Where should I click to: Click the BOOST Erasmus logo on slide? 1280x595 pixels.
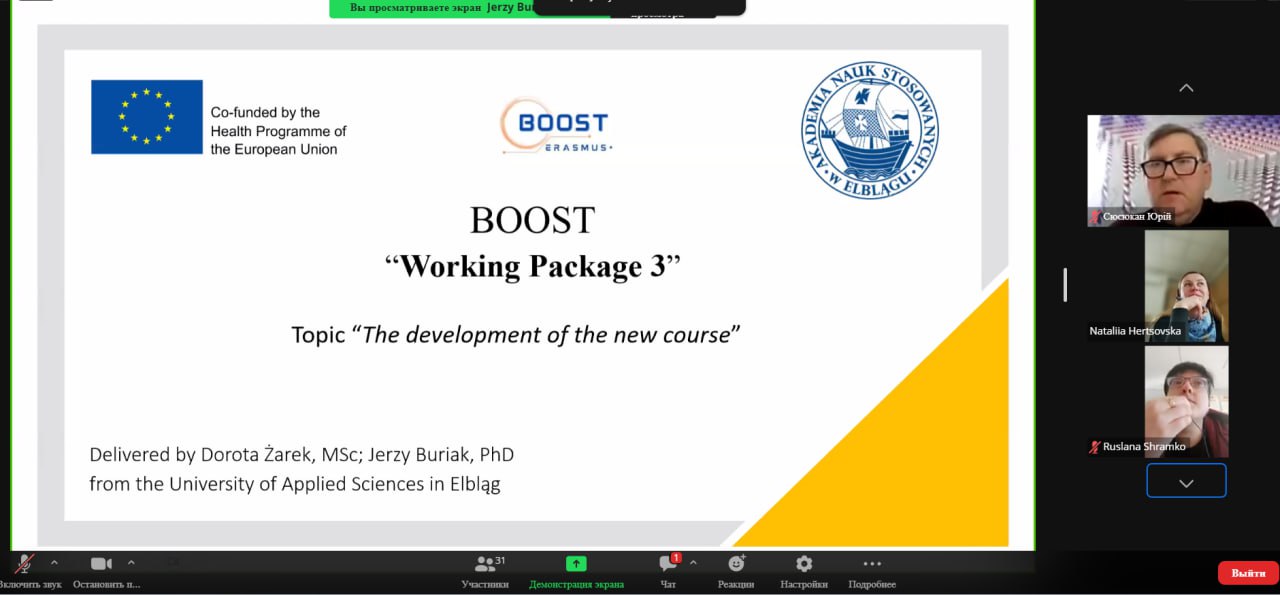click(x=555, y=126)
